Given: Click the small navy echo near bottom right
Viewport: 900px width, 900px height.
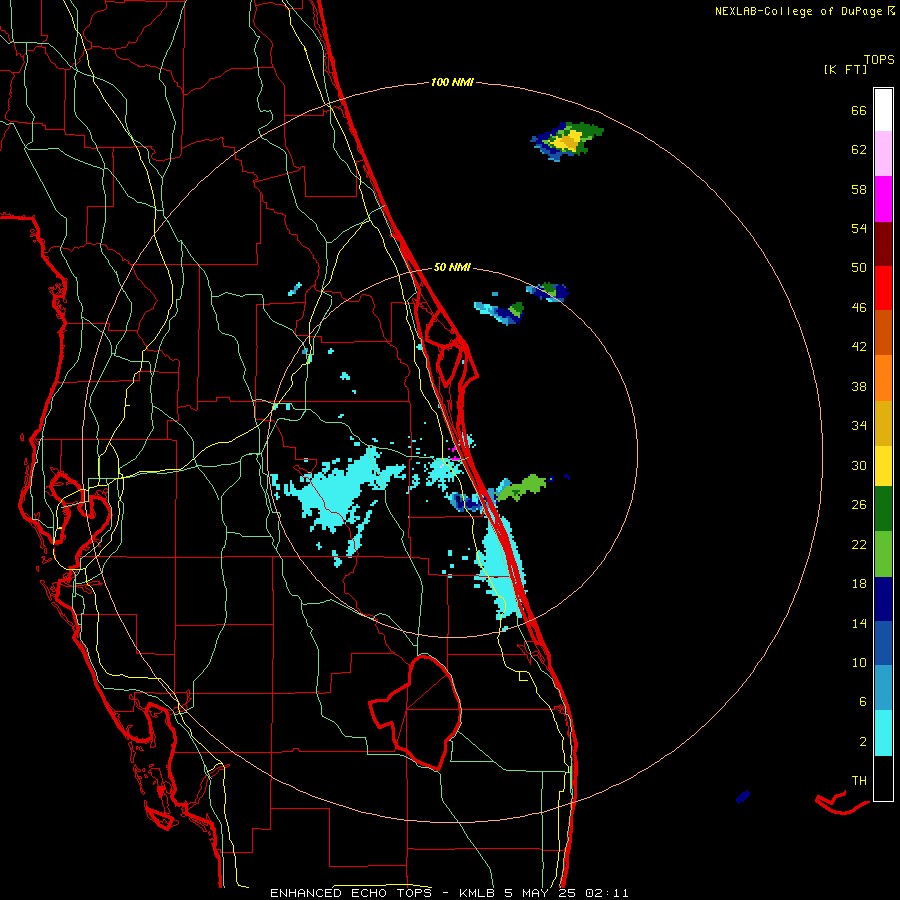Looking at the screenshot, I should point(743,796).
